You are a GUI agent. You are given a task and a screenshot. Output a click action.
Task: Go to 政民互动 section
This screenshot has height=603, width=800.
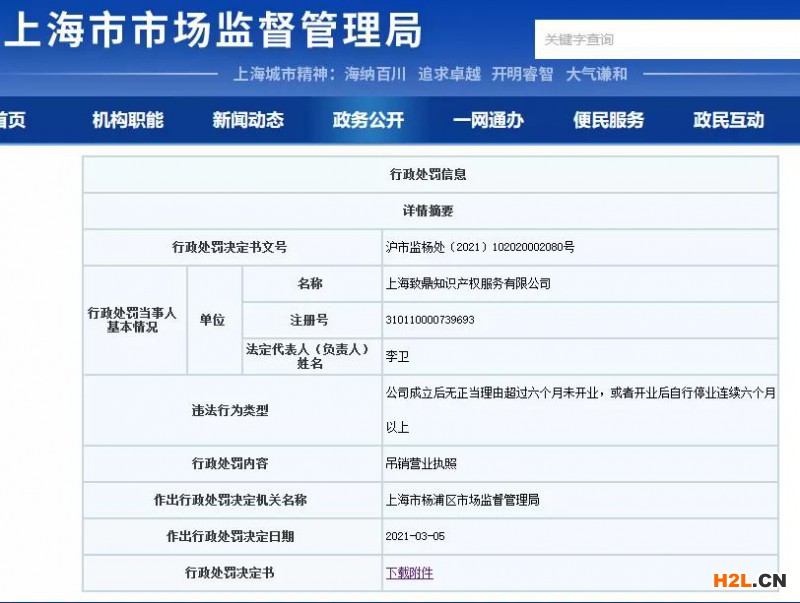coord(729,120)
